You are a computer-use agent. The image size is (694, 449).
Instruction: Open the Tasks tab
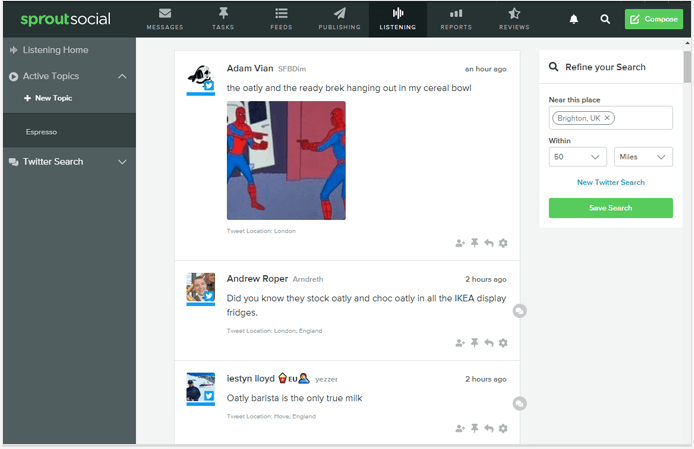pyautogui.click(x=223, y=19)
